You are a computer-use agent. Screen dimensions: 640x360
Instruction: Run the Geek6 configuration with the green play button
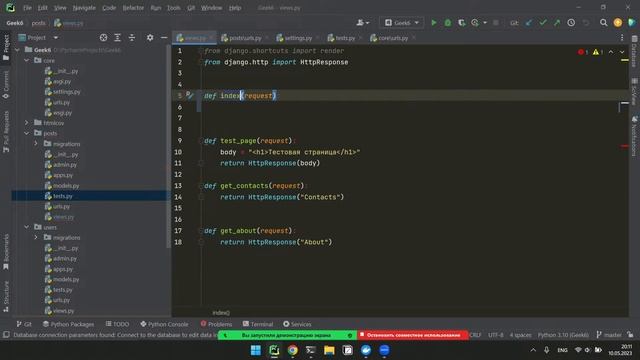coord(433,23)
